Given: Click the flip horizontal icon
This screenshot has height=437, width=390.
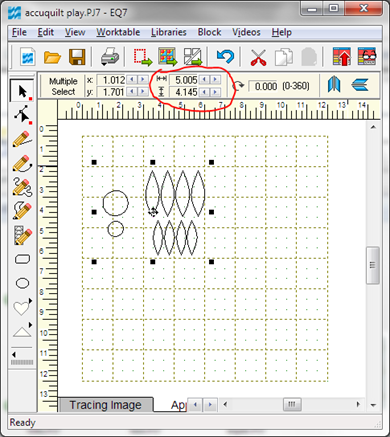Looking at the screenshot, I should [x=334, y=85].
